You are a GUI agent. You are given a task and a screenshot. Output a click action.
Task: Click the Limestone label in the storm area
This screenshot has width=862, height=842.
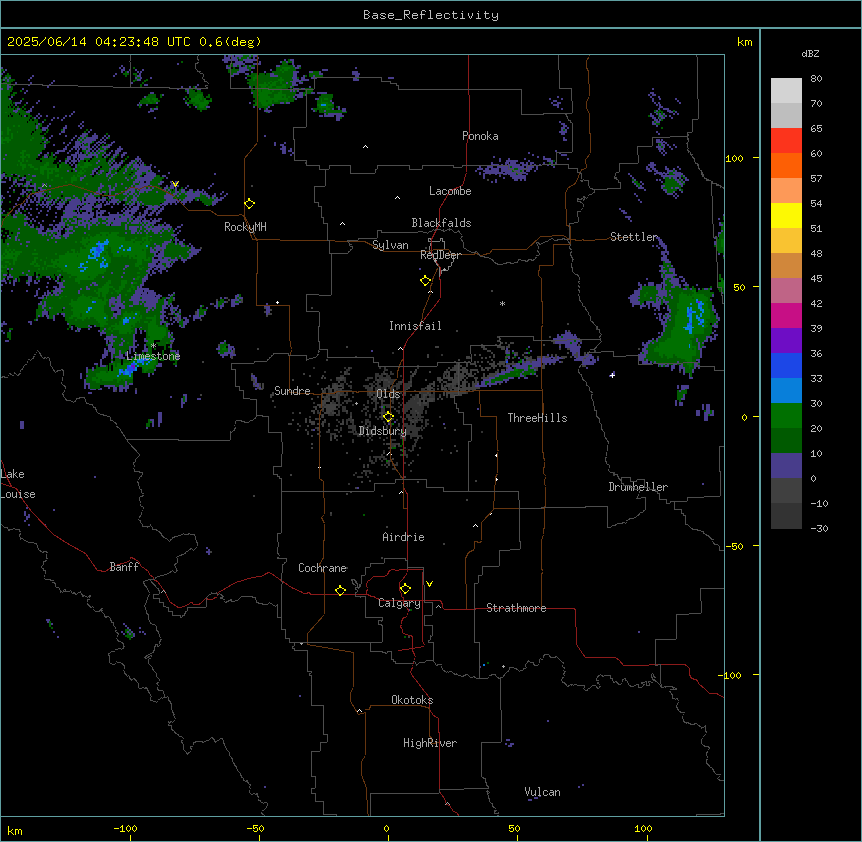153,356
